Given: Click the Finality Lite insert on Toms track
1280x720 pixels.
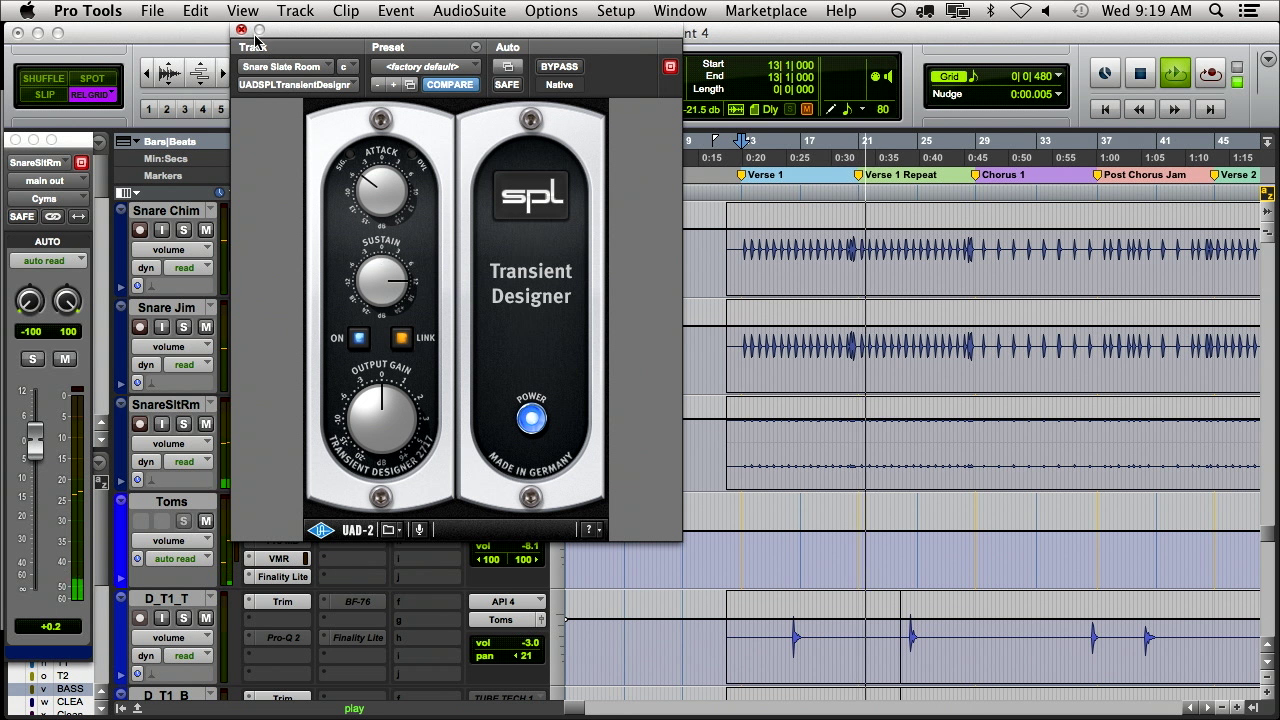Looking at the screenshot, I should (x=283, y=577).
